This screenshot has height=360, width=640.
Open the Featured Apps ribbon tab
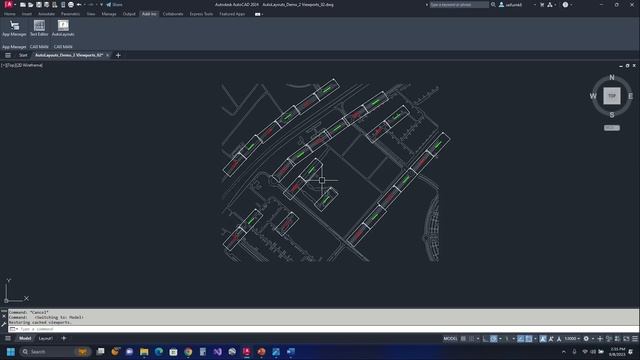coord(232,14)
